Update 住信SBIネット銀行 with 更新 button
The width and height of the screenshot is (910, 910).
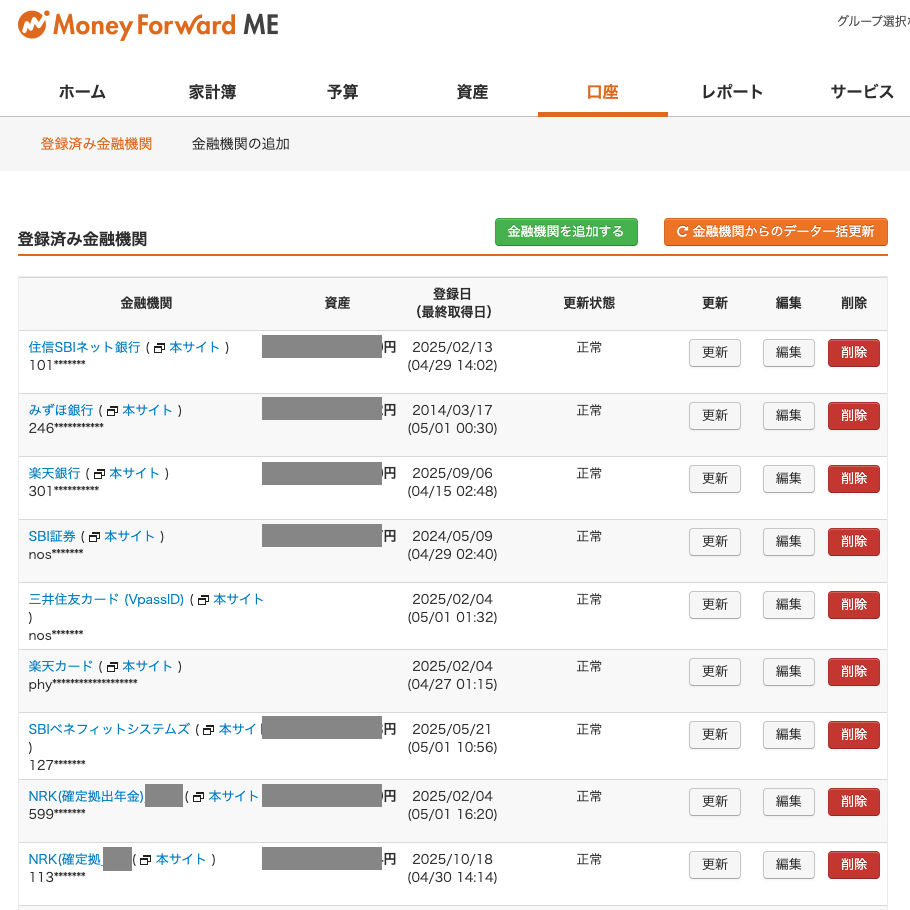tap(714, 352)
